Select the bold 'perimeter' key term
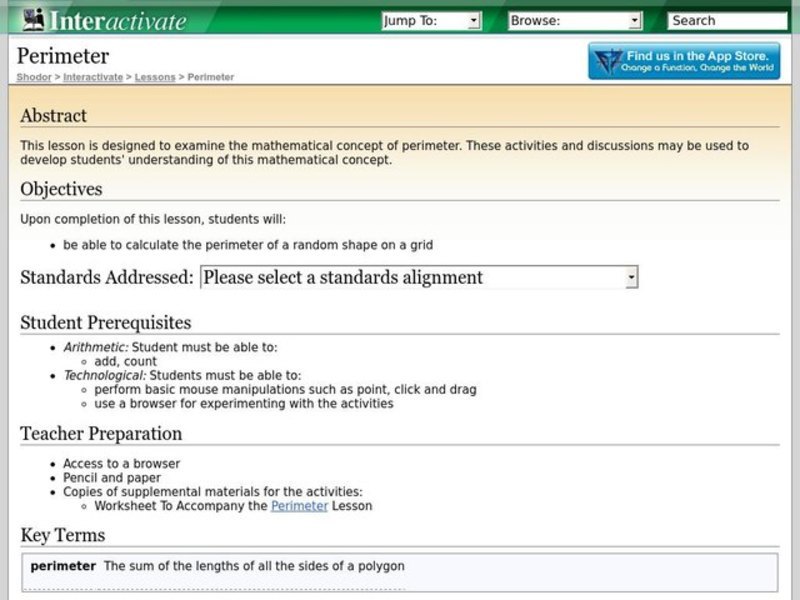 click(63, 566)
